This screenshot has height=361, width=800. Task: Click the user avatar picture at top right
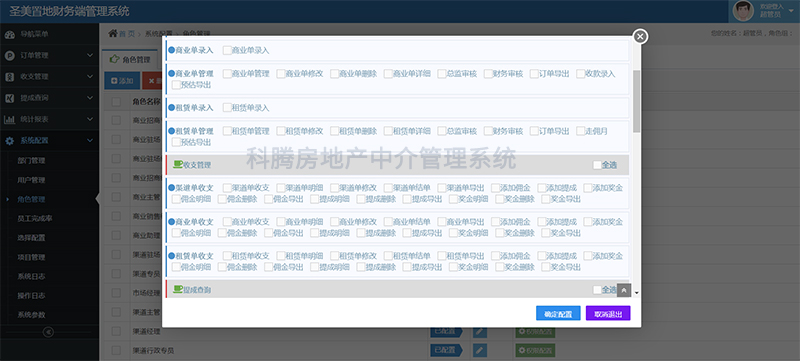[x=743, y=11]
